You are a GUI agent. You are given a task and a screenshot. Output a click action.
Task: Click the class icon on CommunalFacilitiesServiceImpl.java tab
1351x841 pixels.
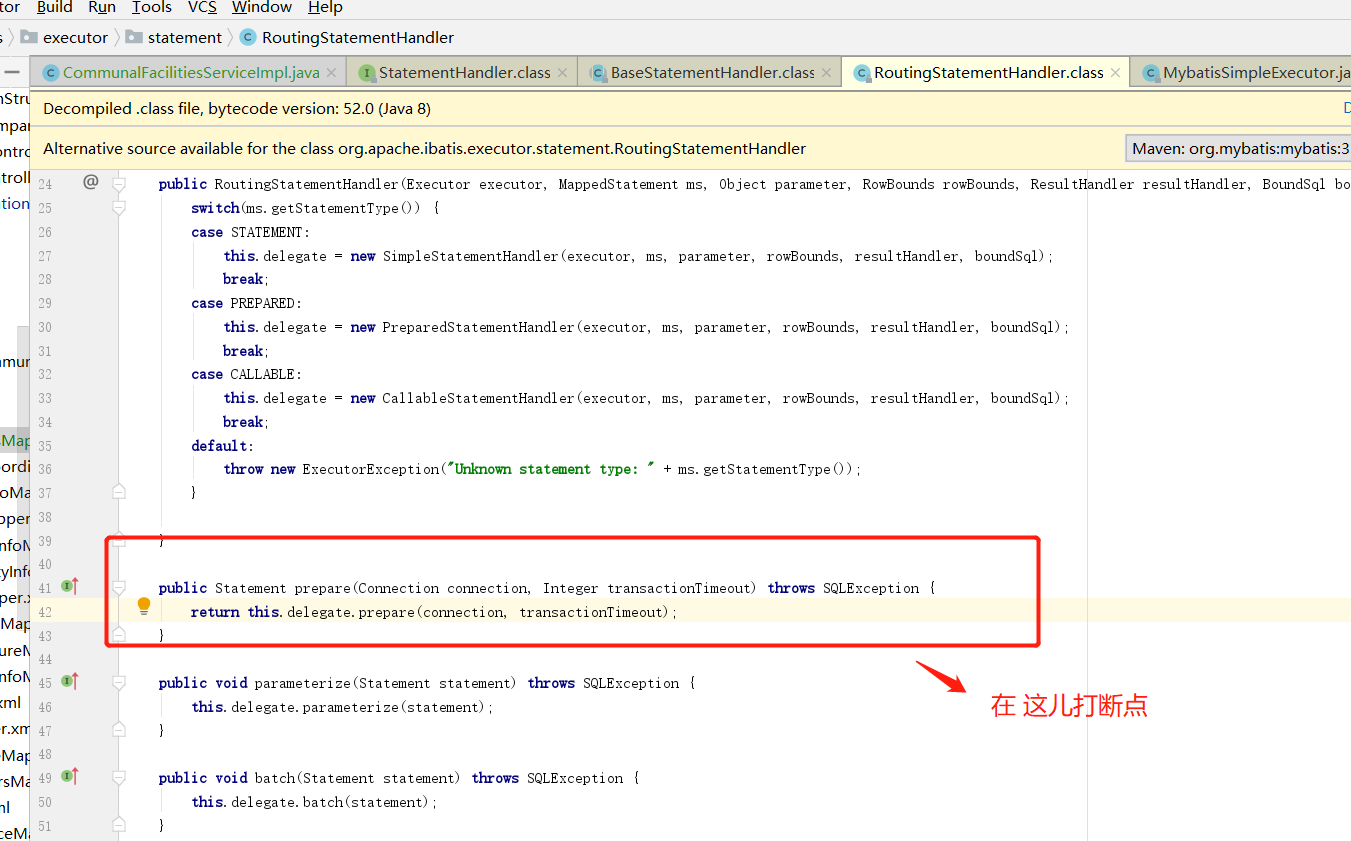click(x=51, y=73)
